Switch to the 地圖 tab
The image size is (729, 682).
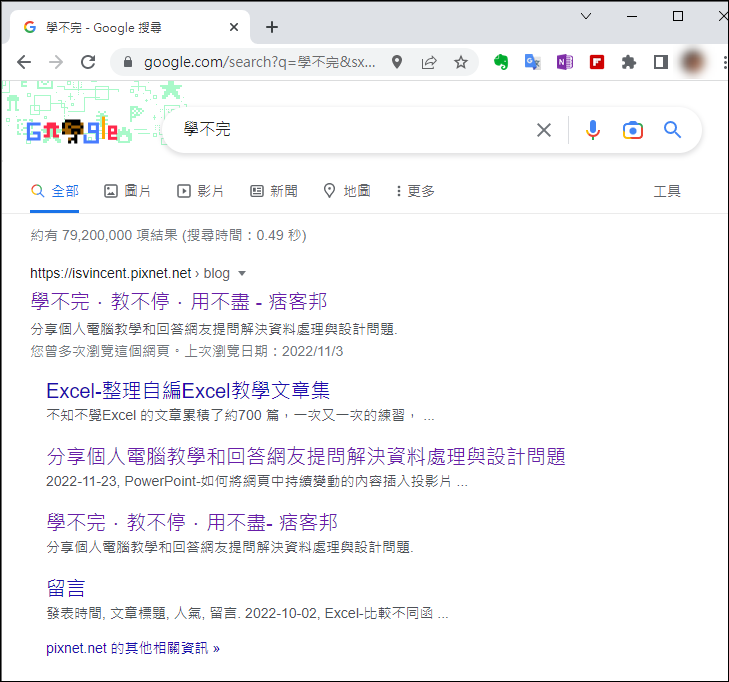point(347,191)
